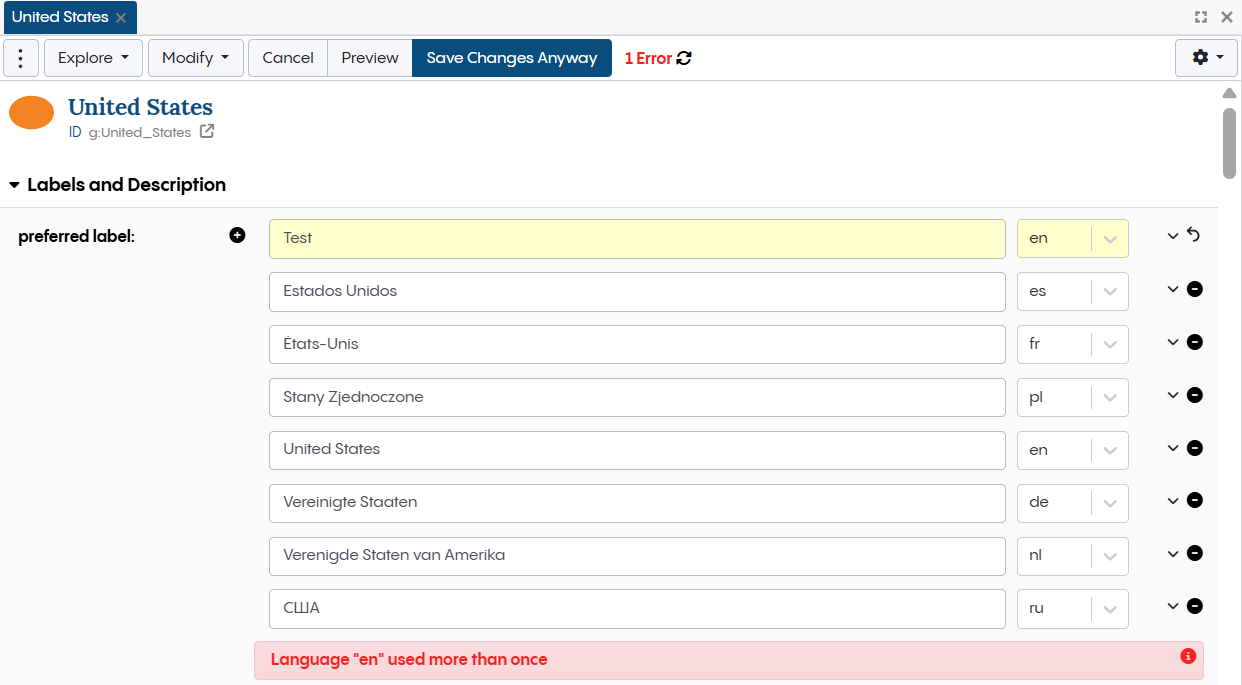The width and height of the screenshot is (1242, 685).
Task: Edit Verenigde Staten van Amerika field
Action: tap(637, 556)
